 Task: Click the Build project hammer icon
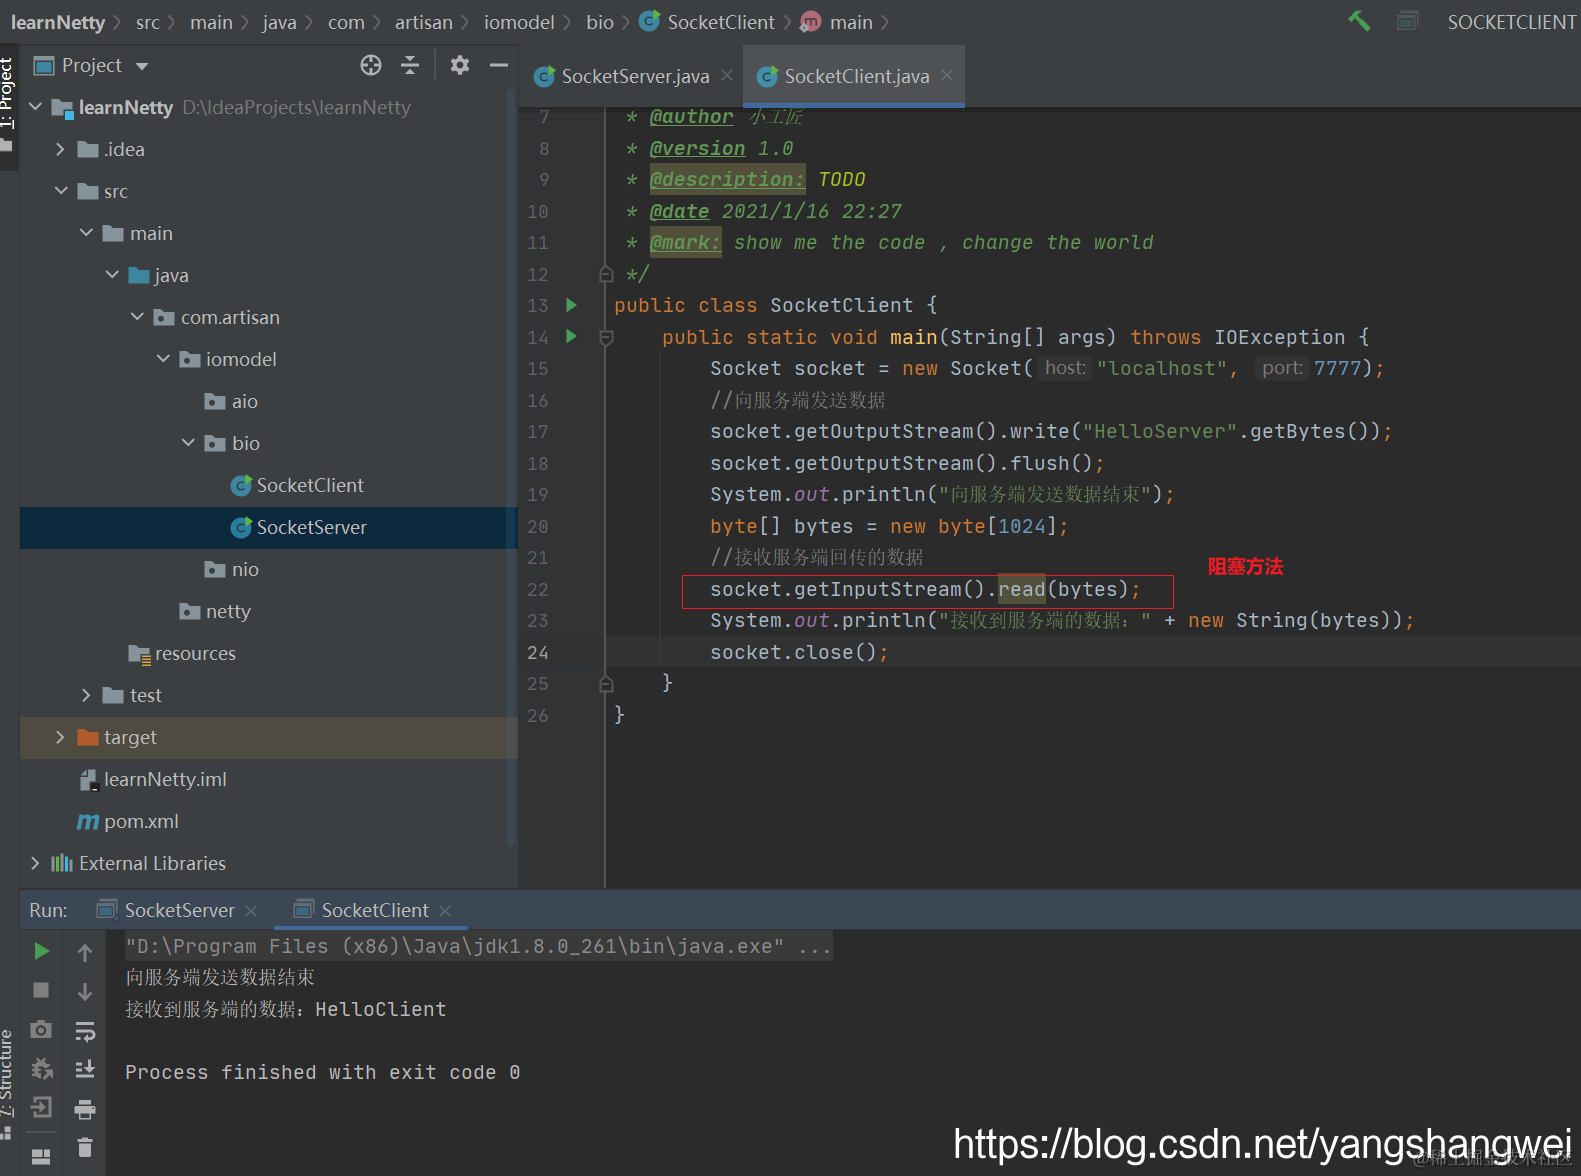1359,21
